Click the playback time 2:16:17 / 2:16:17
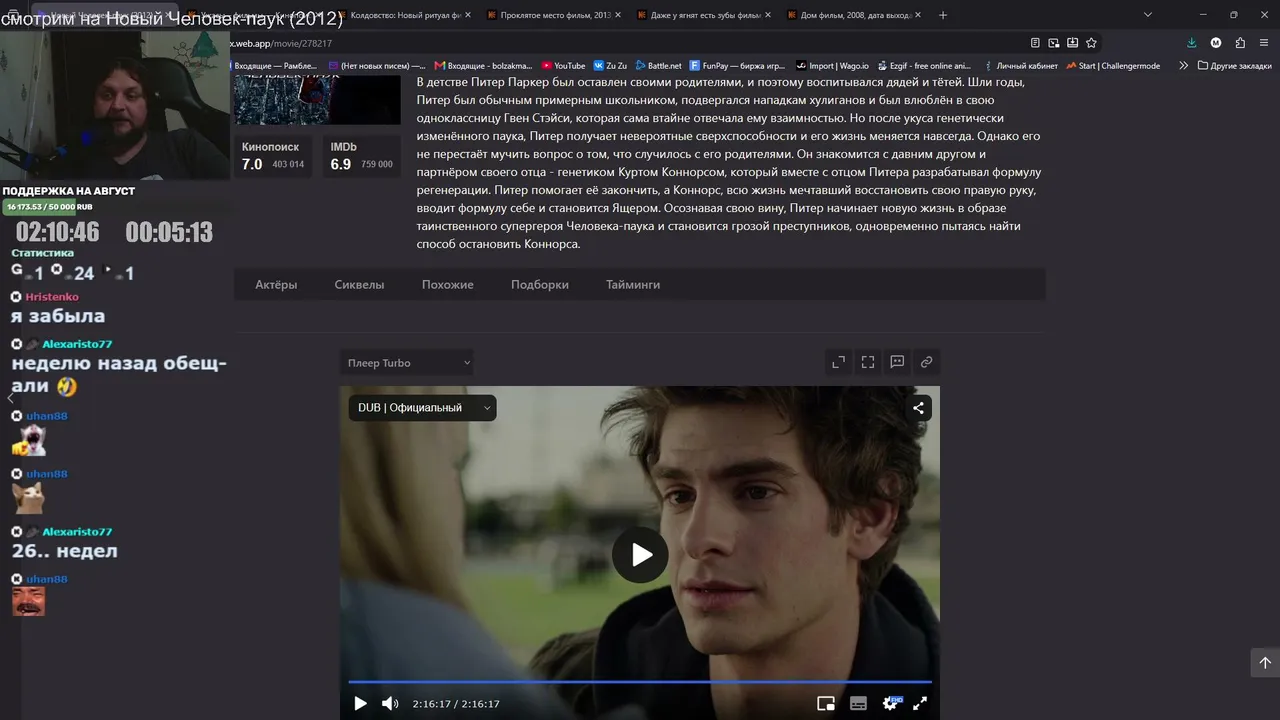 click(456, 704)
